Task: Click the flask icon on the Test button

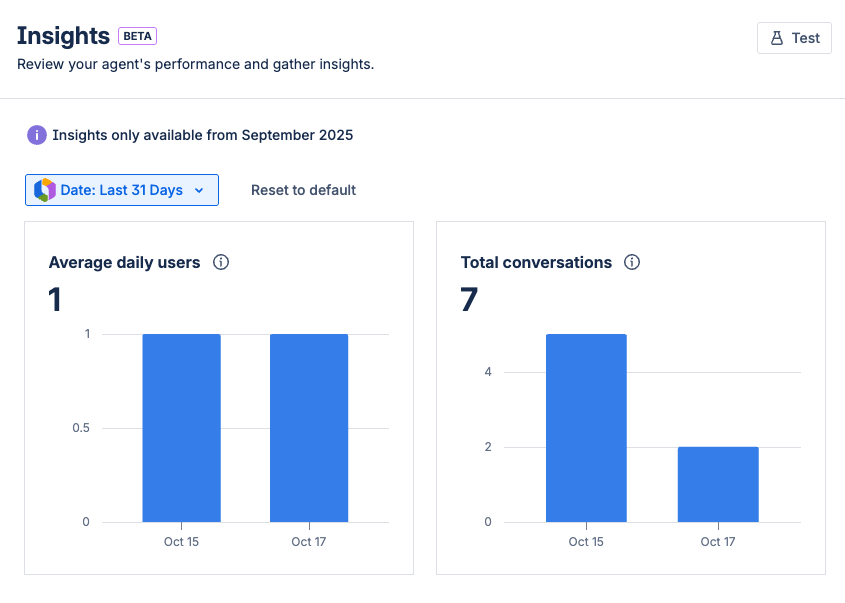Action: pos(777,38)
